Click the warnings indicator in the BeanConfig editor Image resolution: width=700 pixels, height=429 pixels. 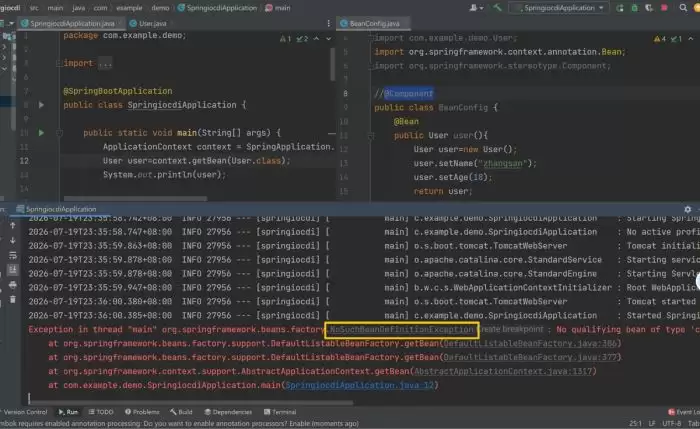[661, 39]
